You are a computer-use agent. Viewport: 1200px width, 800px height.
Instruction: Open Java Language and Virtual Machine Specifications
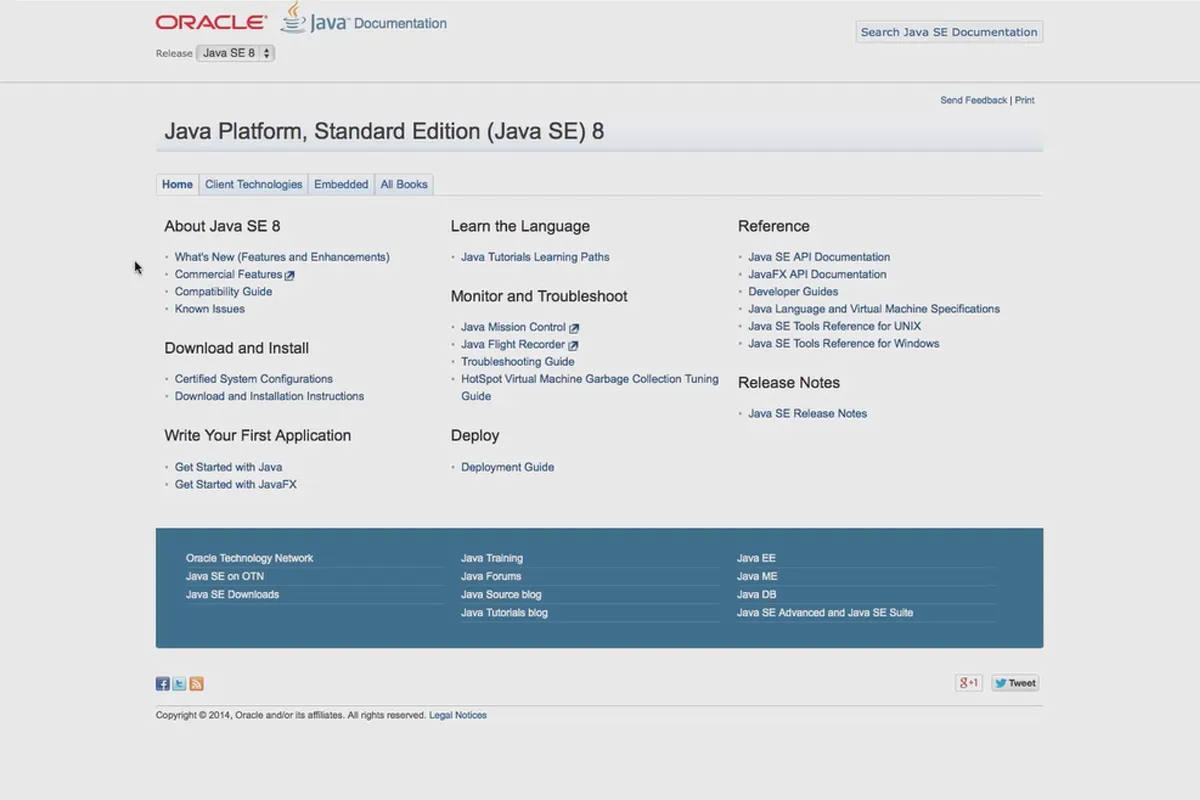(874, 309)
